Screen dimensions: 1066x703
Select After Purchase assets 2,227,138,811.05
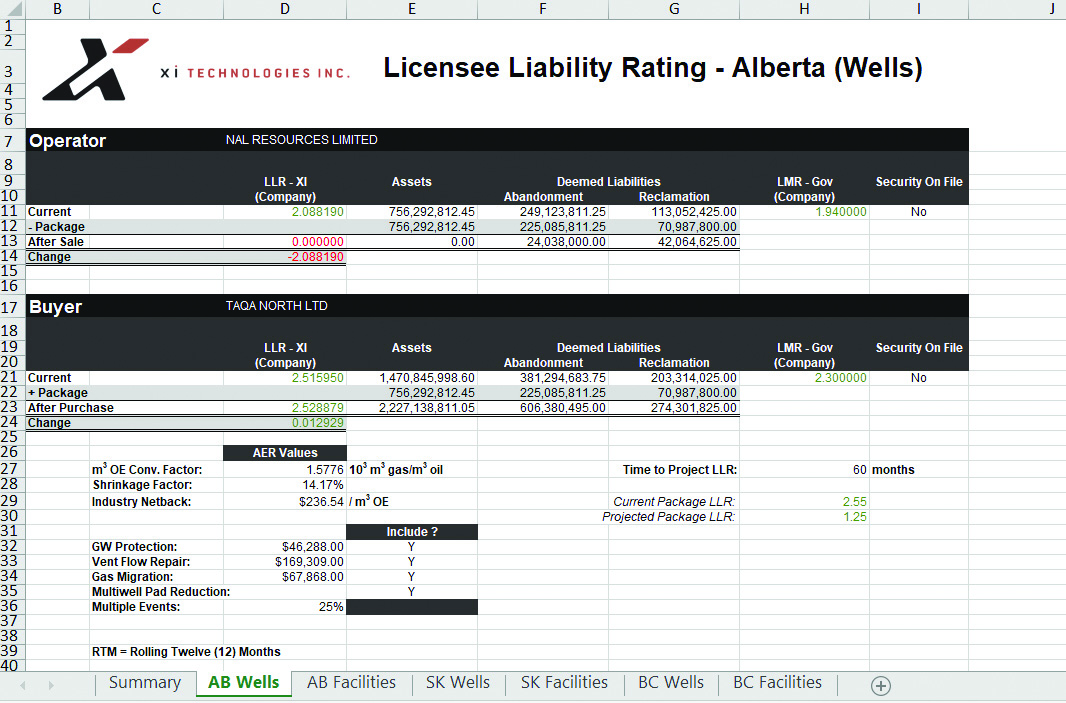(427, 408)
